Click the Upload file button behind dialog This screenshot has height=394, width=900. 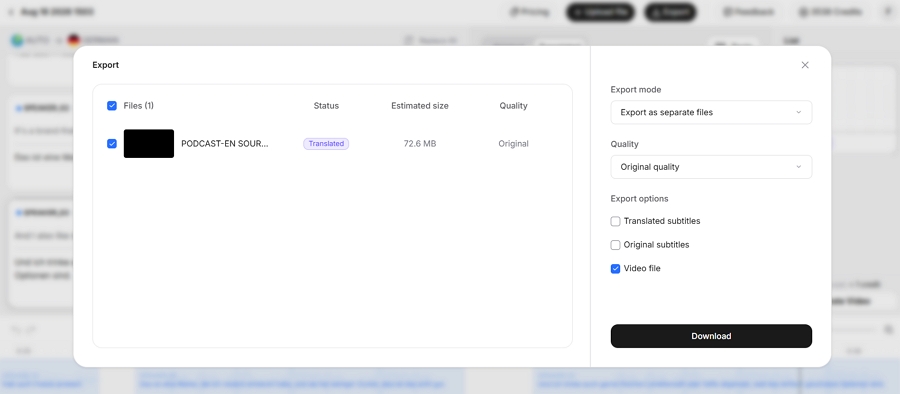click(x=600, y=12)
